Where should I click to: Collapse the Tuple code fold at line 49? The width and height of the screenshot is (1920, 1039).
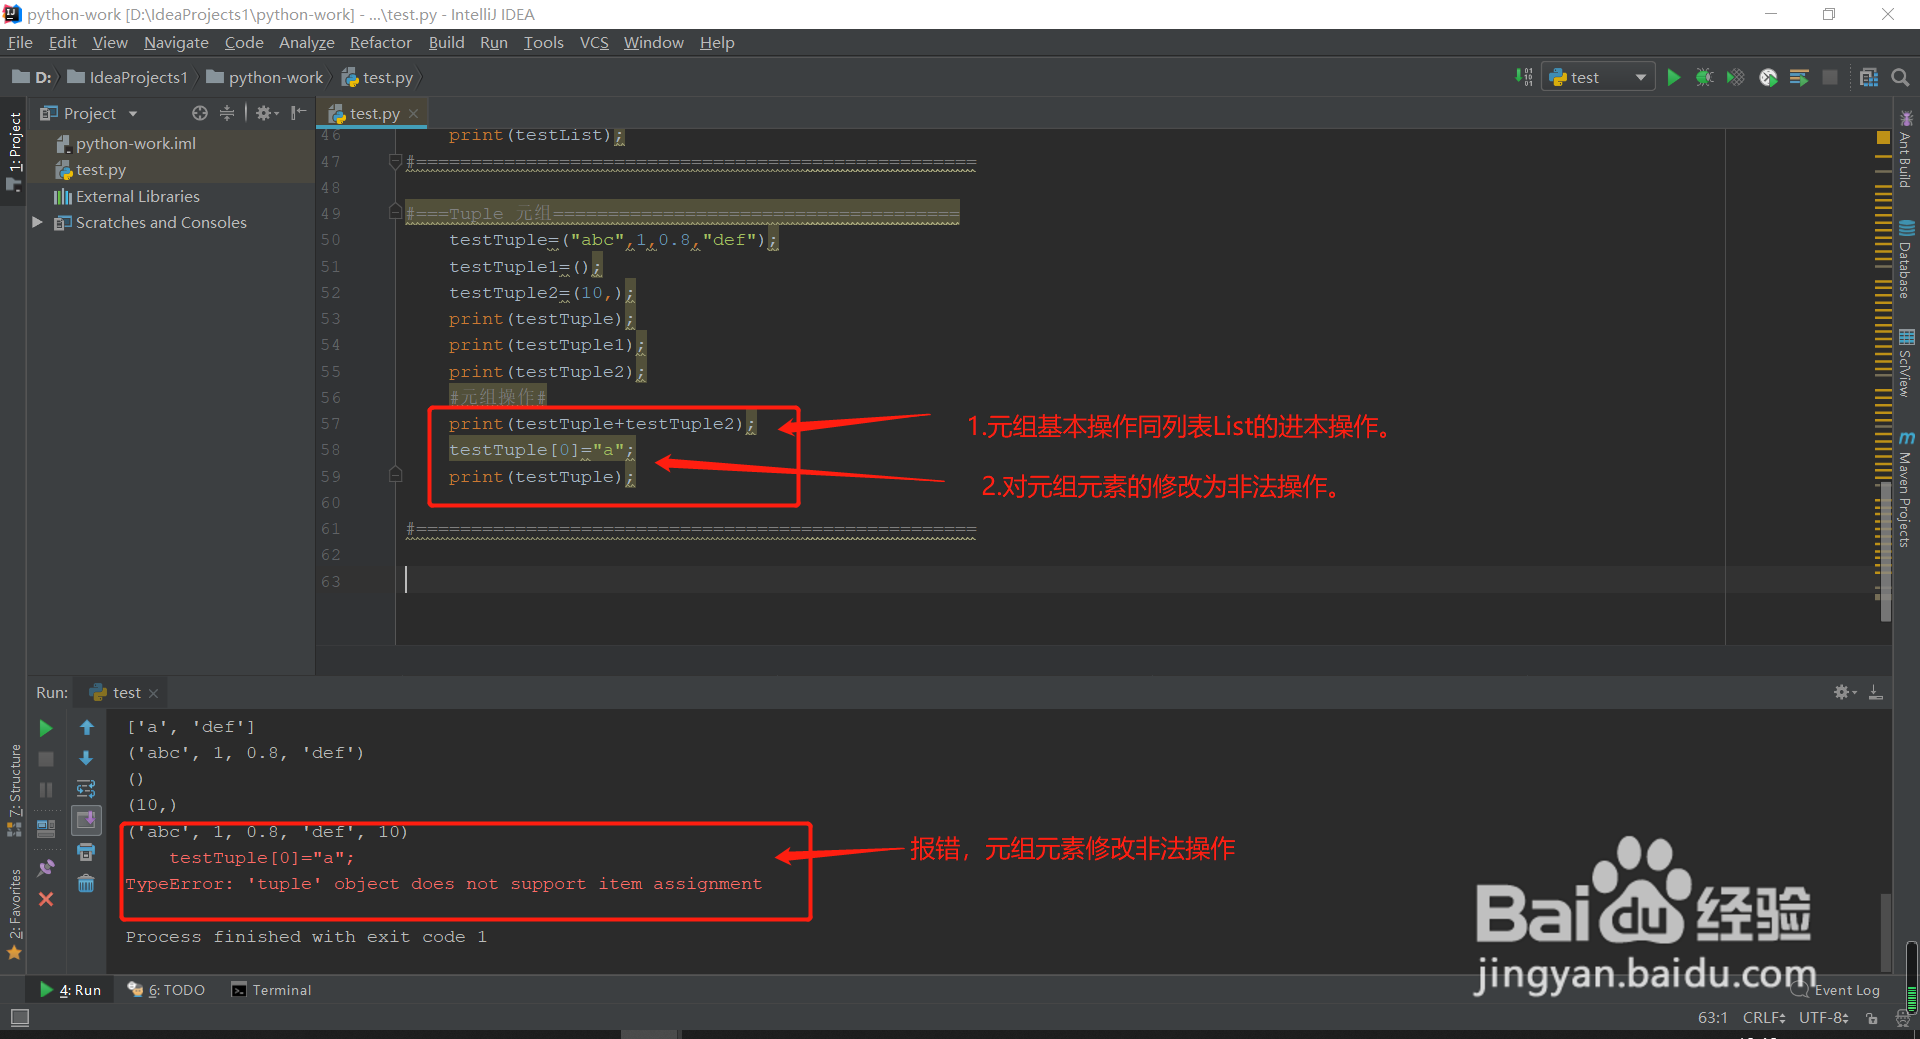(x=394, y=213)
